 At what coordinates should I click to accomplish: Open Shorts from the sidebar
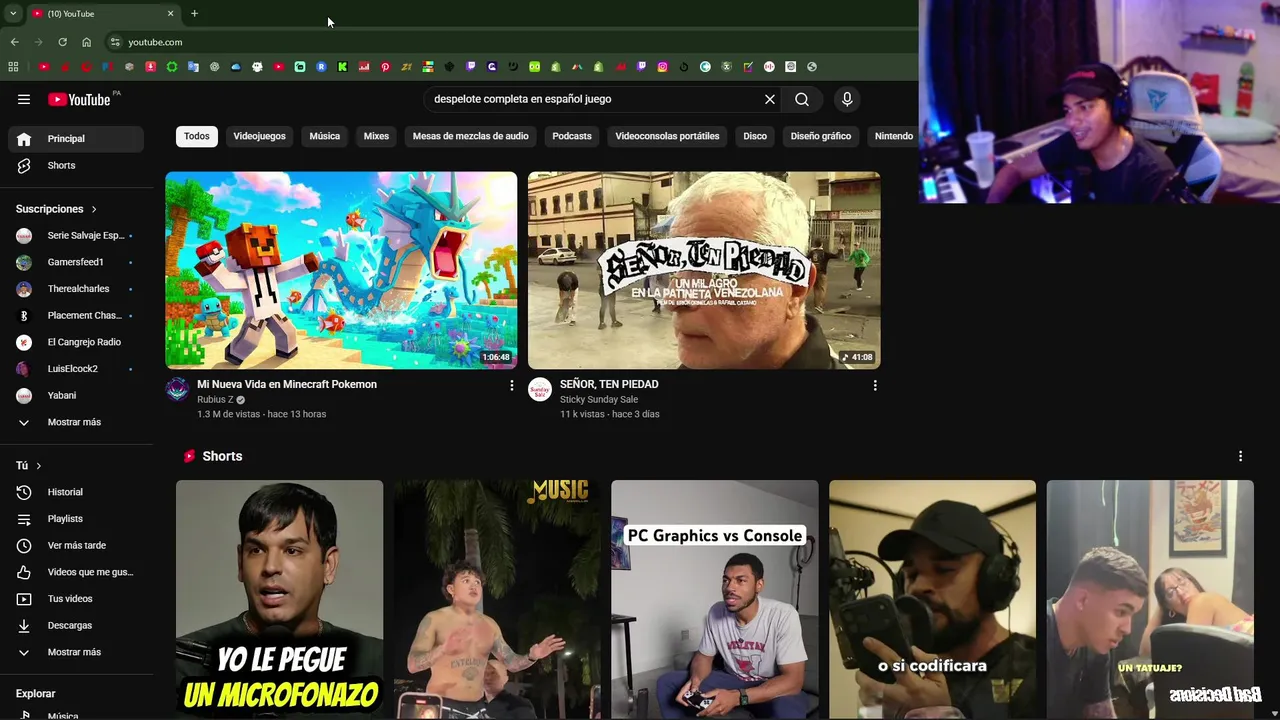point(76,165)
